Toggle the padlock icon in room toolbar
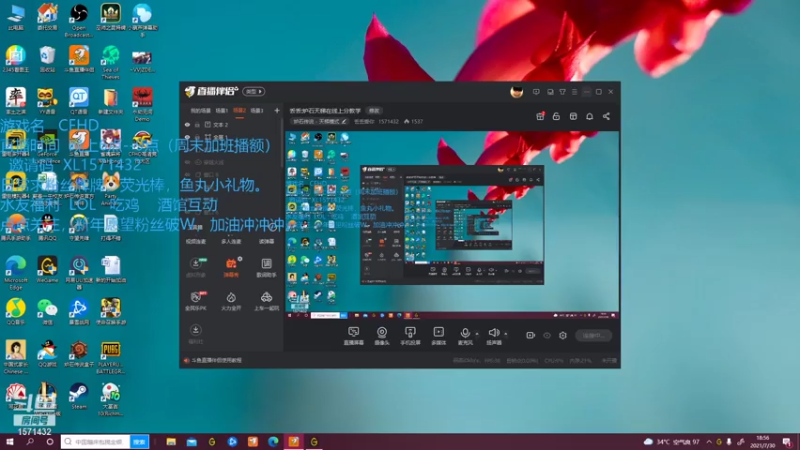The image size is (800, 450). (556, 116)
